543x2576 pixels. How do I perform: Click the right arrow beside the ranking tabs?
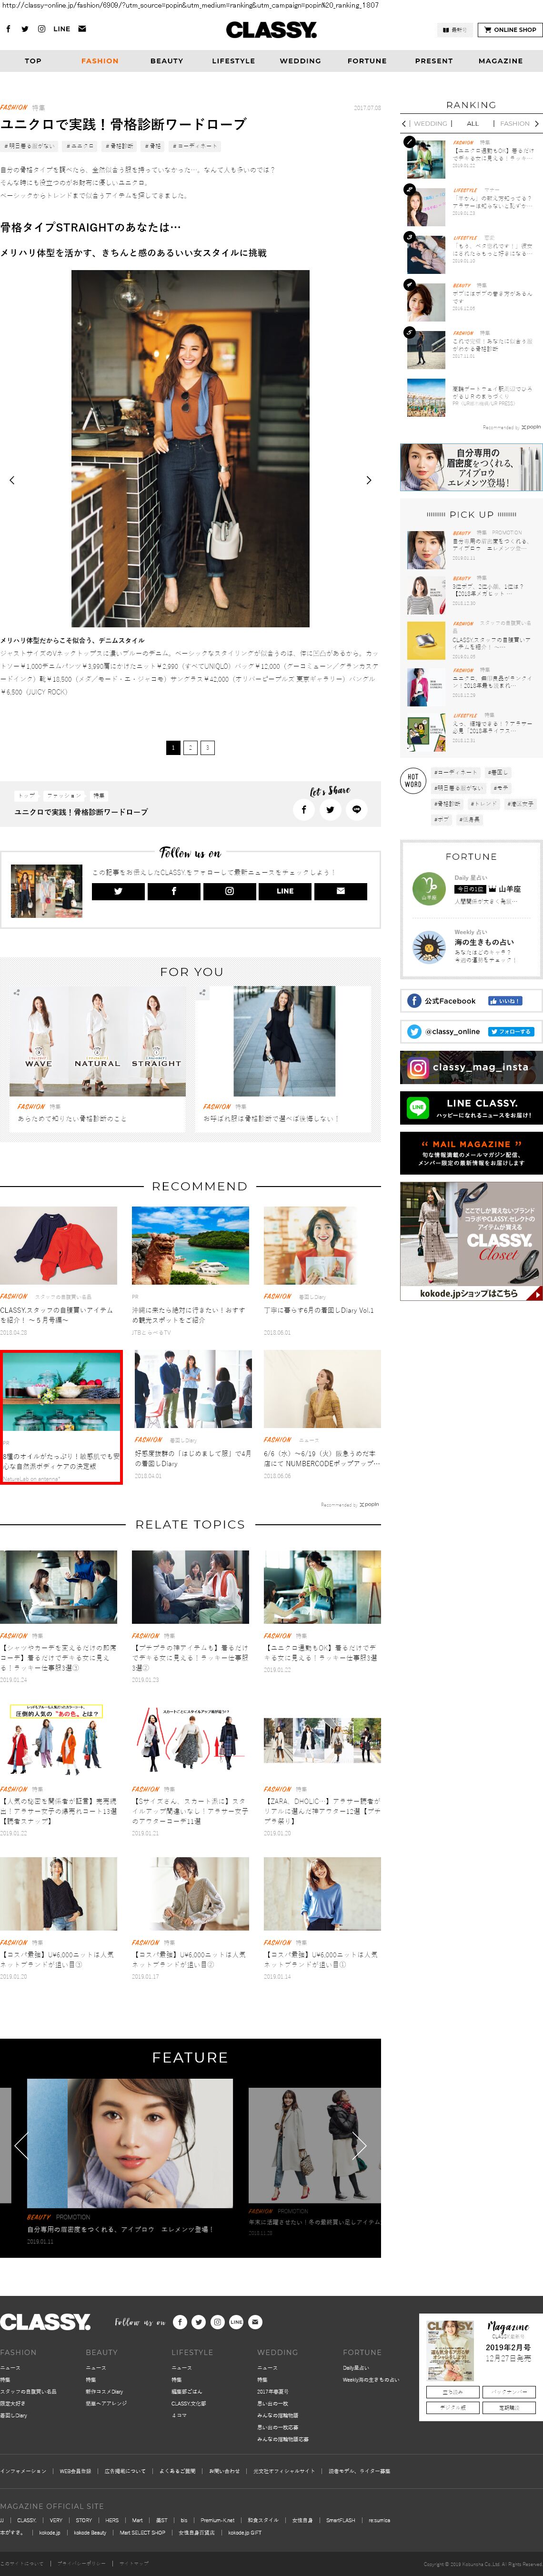click(537, 124)
